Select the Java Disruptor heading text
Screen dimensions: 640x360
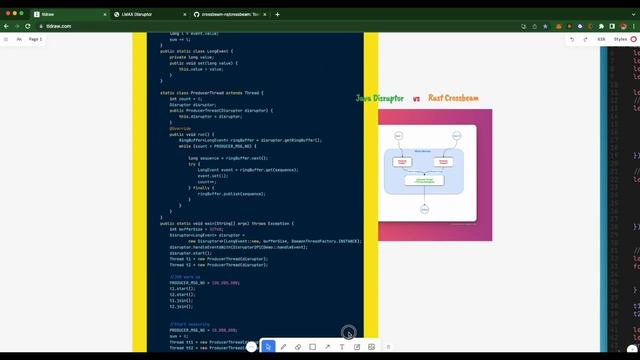pos(380,98)
